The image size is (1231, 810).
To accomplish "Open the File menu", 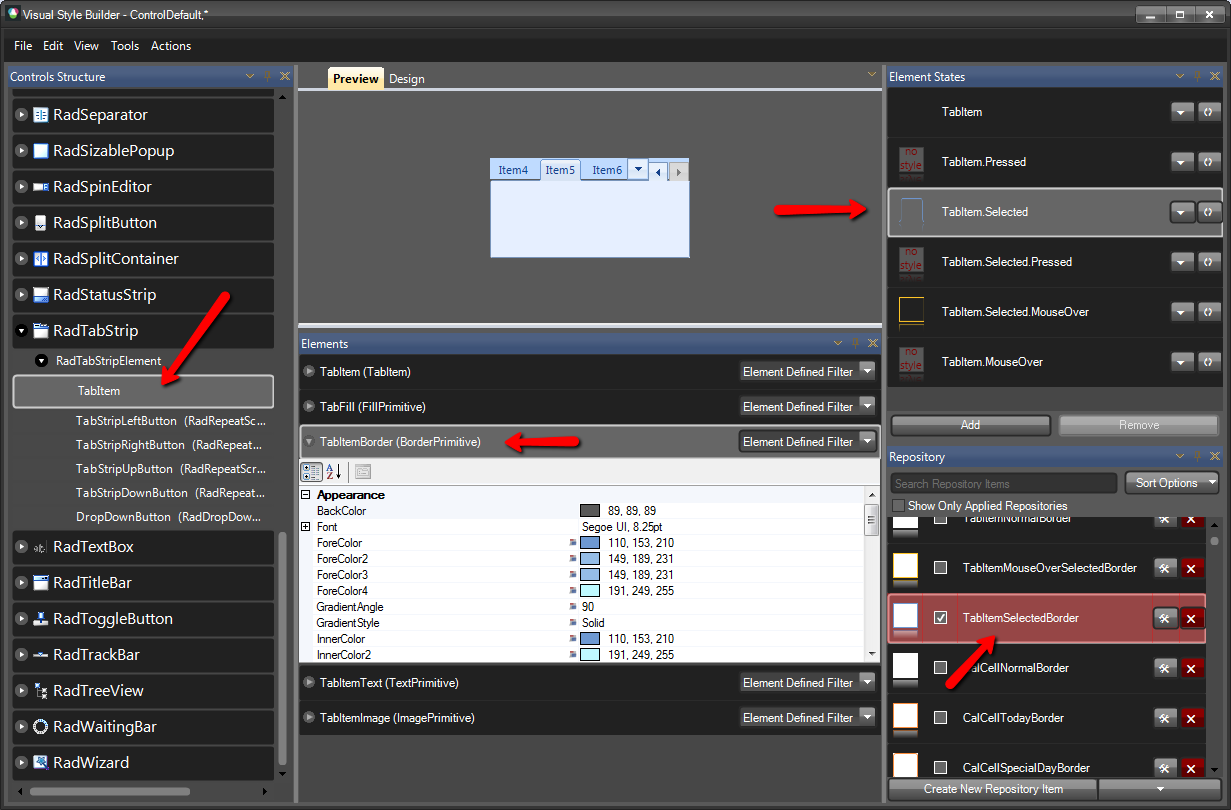I will point(23,46).
